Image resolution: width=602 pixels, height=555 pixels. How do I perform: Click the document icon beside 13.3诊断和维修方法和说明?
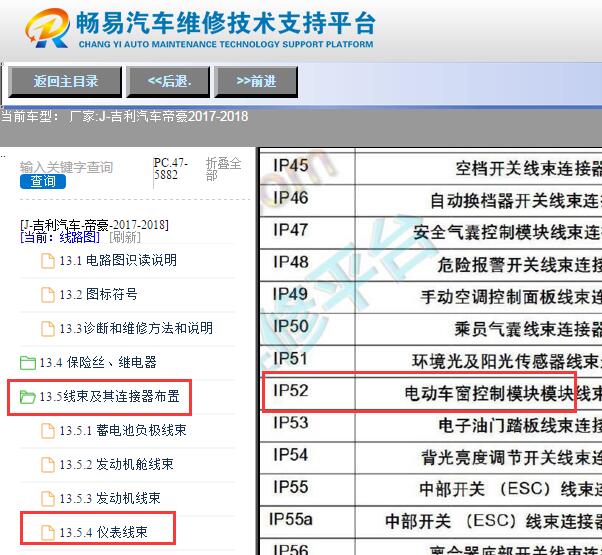click(48, 329)
